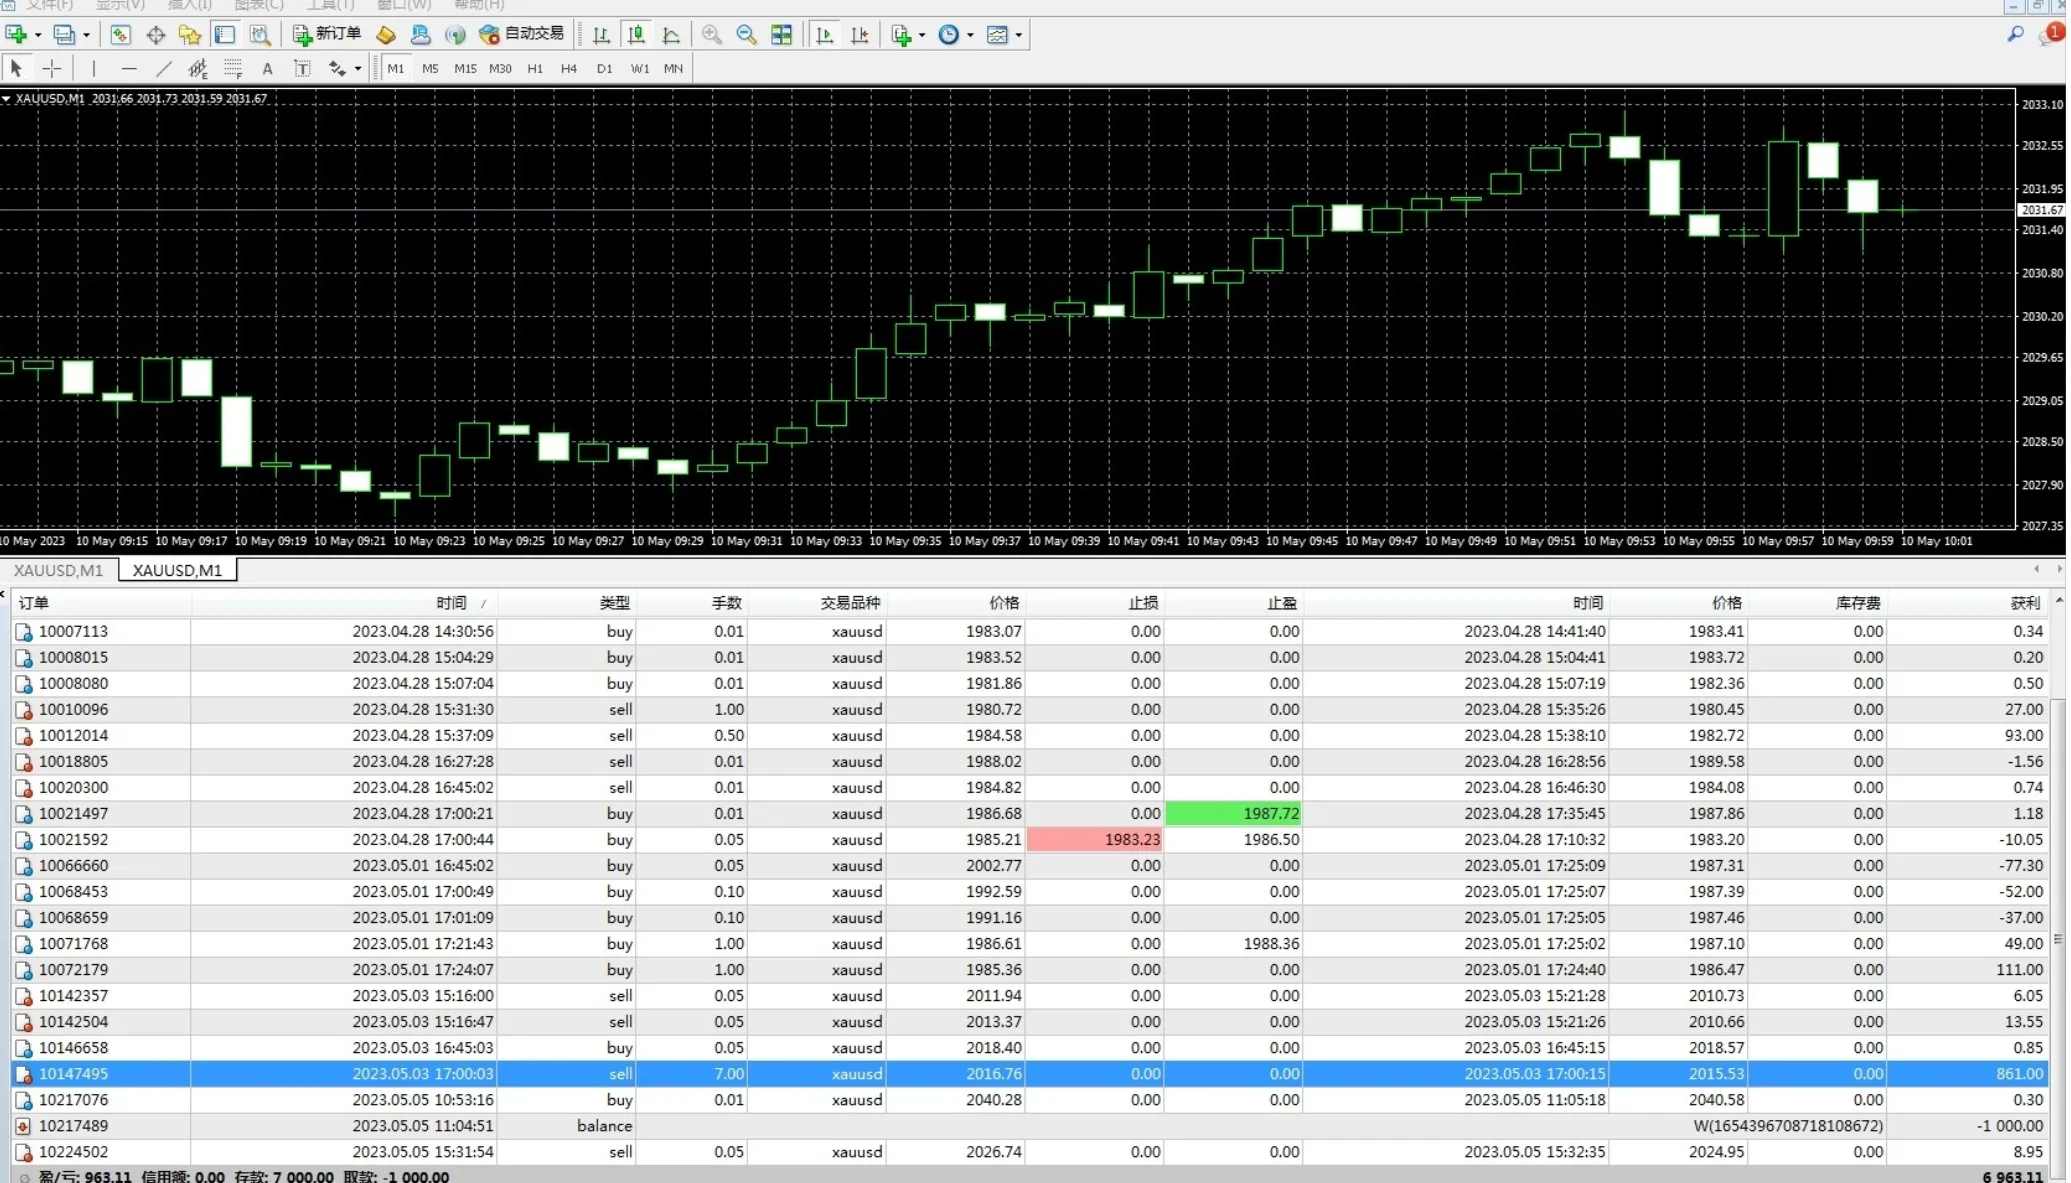Image resolution: width=2071 pixels, height=1183 pixels.
Task: Click the green take-profit cell 1987.72
Action: (1233, 814)
